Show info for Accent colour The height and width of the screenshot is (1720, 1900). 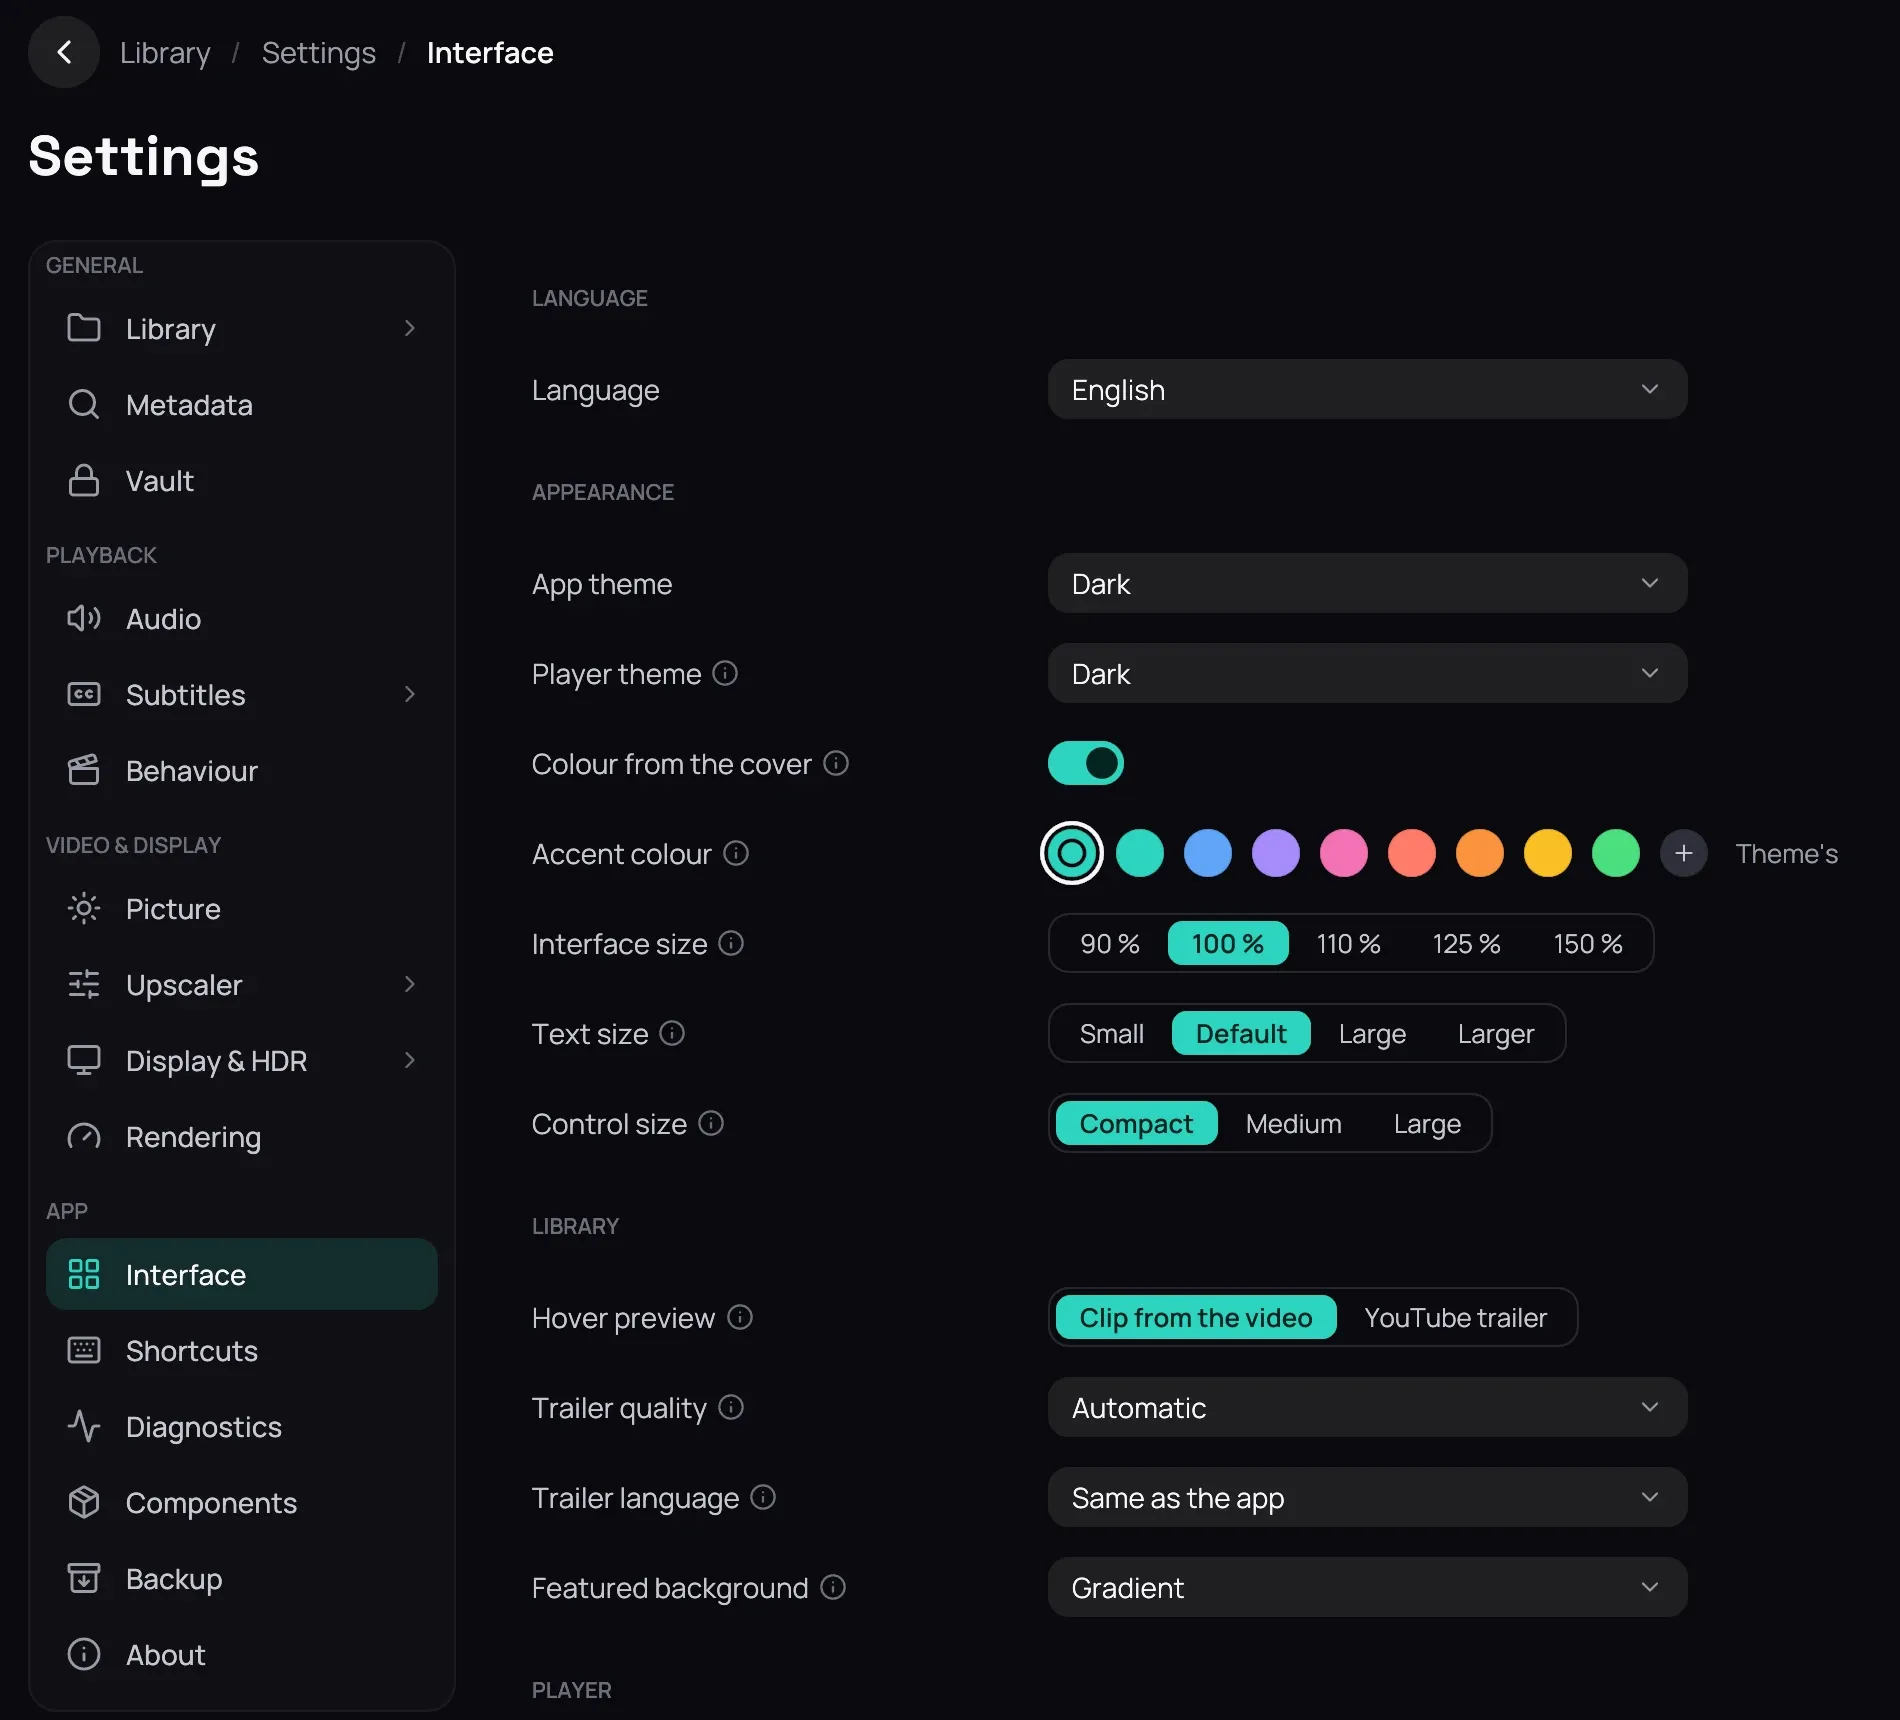(x=736, y=853)
